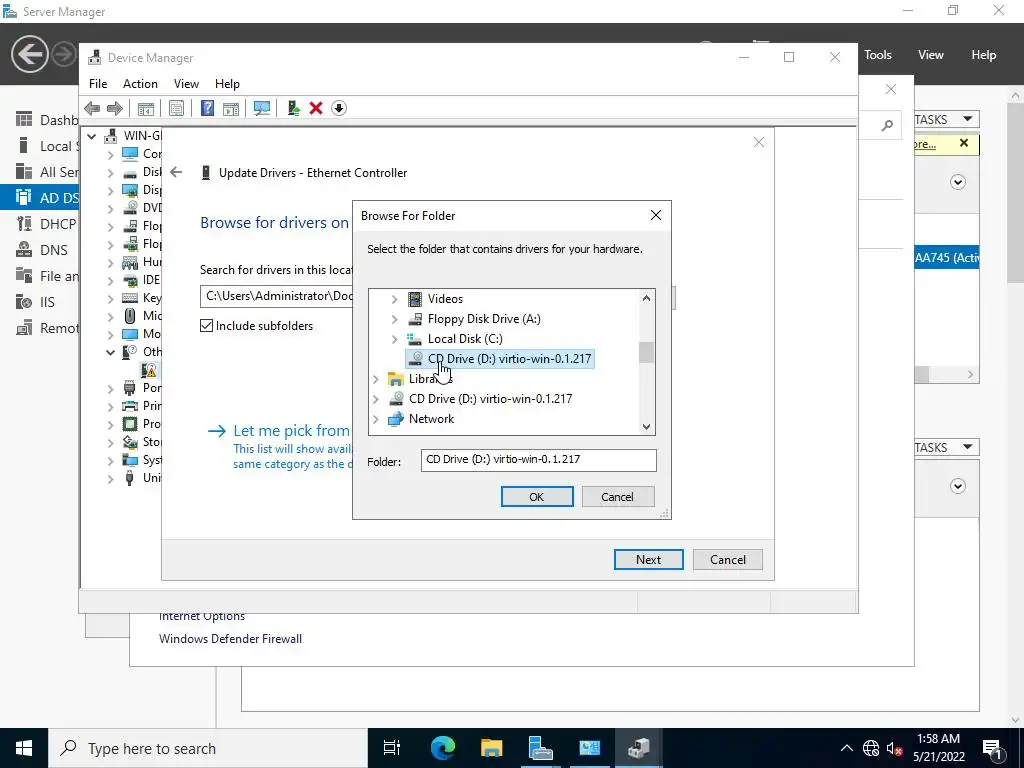Open the Help menu in Device Manager
The image size is (1024, 768).
227,84
